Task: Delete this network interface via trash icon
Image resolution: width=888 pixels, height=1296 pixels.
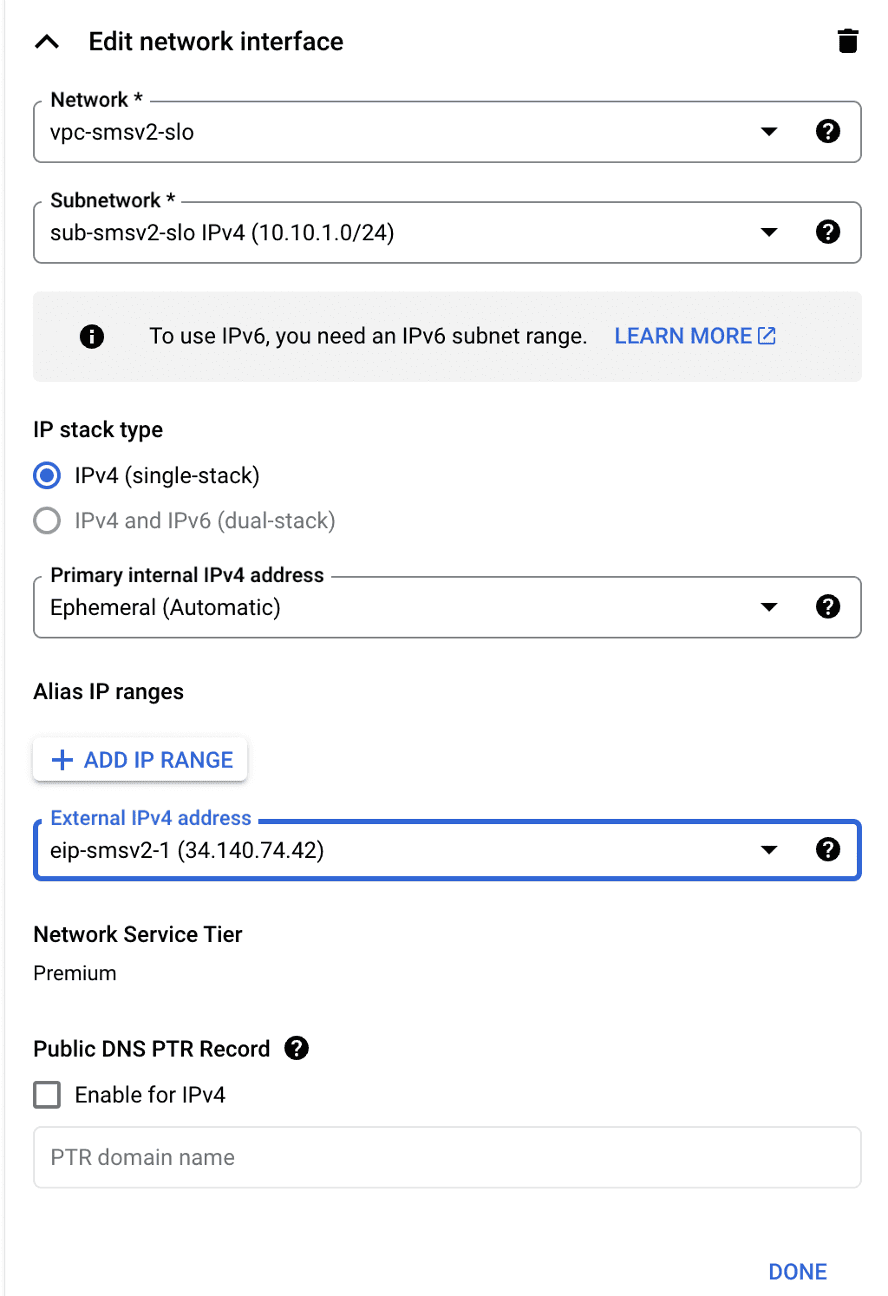Action: click(847, 41)
